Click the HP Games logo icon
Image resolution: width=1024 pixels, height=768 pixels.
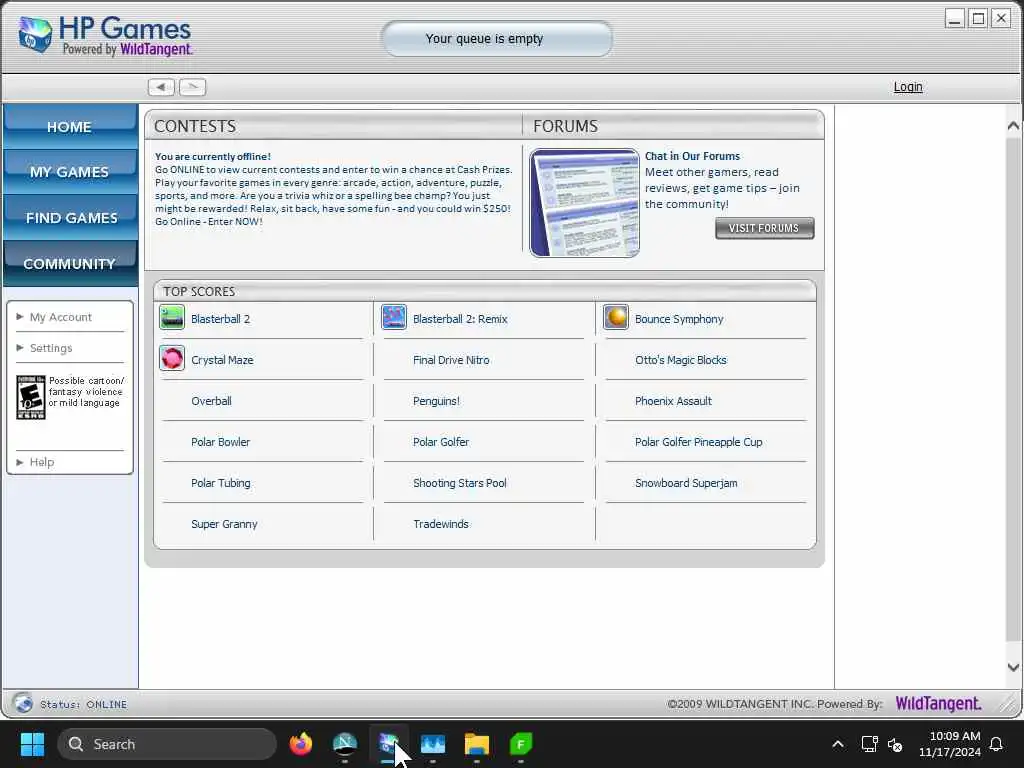(x=34, y=34)
